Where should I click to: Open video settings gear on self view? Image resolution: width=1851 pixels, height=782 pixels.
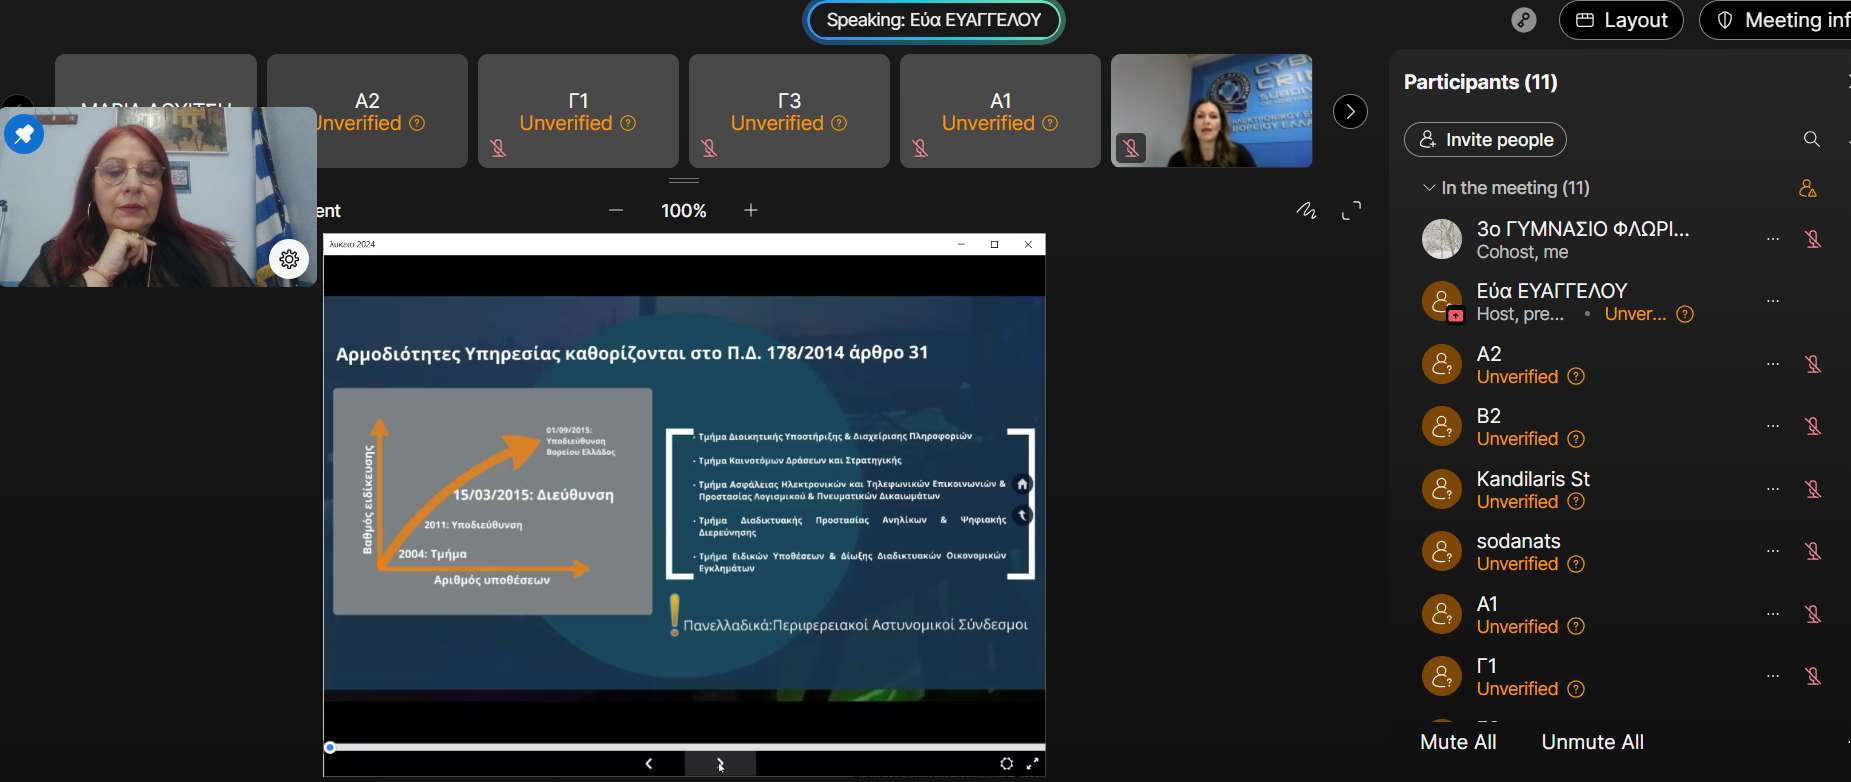click(289, 259)
